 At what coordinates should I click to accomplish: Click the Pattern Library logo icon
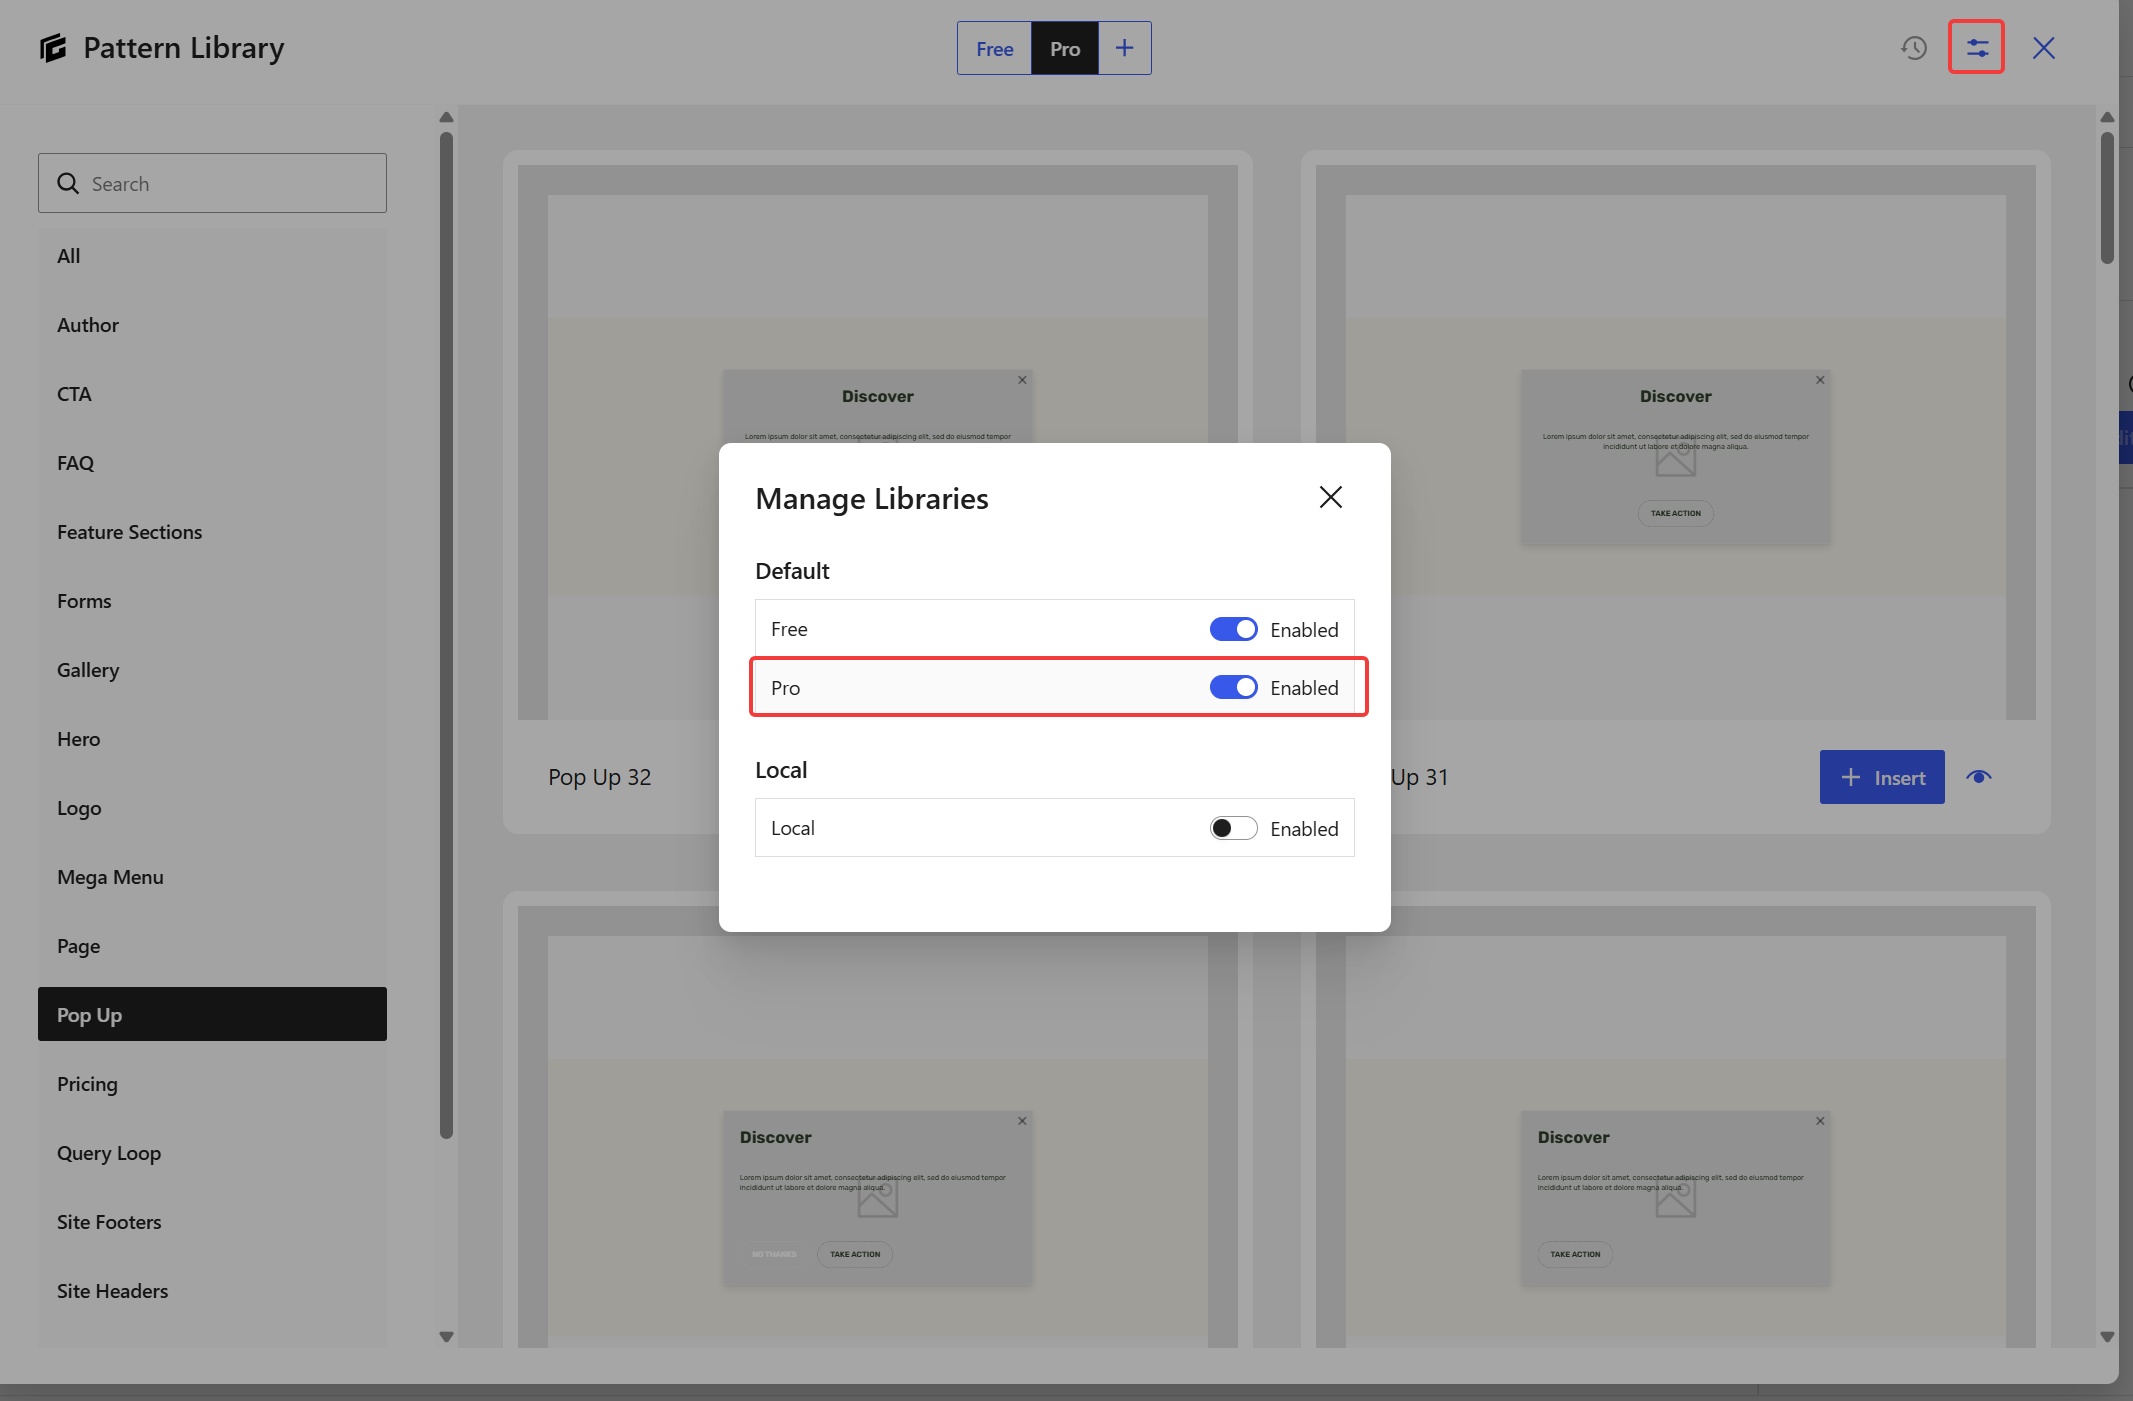pos(53,47)
